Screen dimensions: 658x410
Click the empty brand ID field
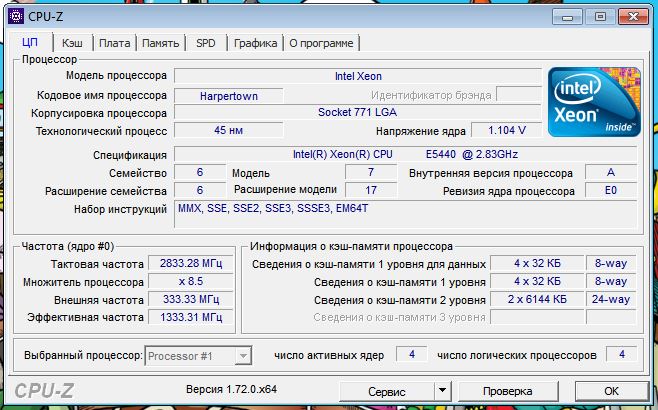519,94
